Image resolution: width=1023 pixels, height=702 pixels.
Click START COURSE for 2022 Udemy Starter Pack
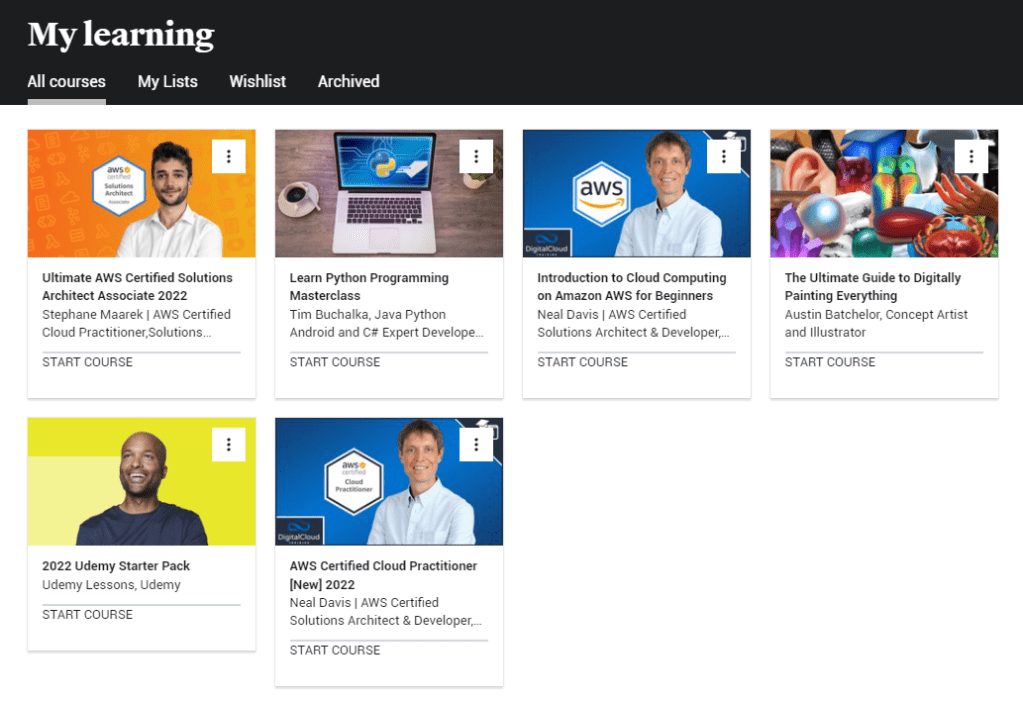tap(87, 614)
